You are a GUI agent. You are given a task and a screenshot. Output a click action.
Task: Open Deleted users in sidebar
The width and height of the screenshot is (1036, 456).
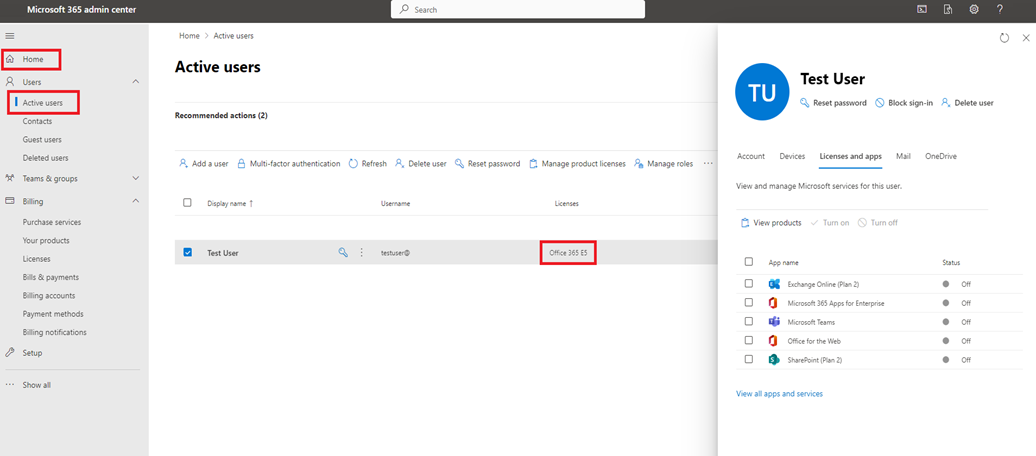(x=45, y=158)
